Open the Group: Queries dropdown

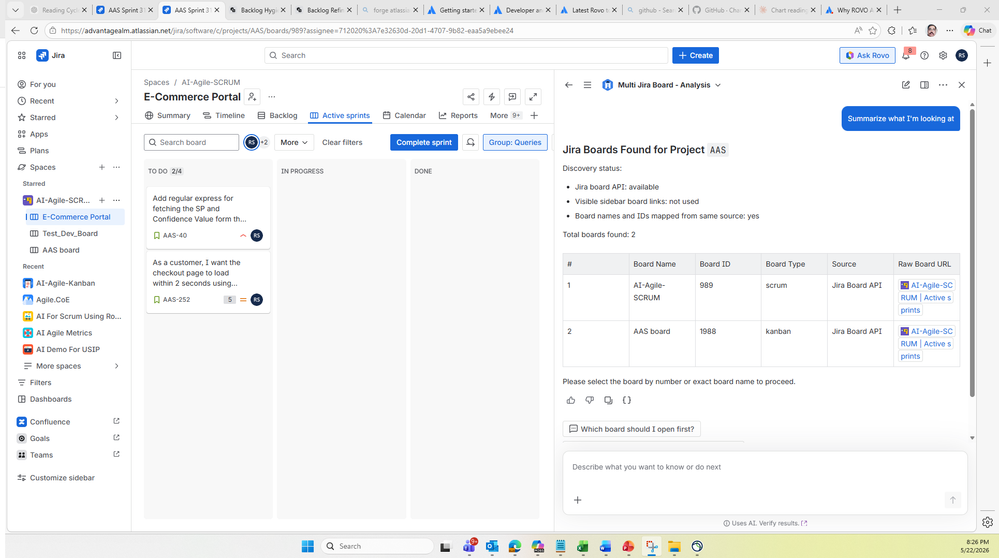pyautogui.click(x=515, y=143)
